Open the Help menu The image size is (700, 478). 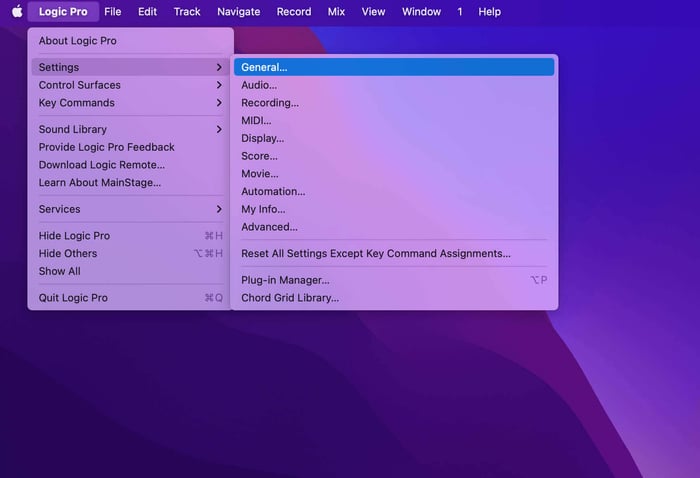(489, 12)
